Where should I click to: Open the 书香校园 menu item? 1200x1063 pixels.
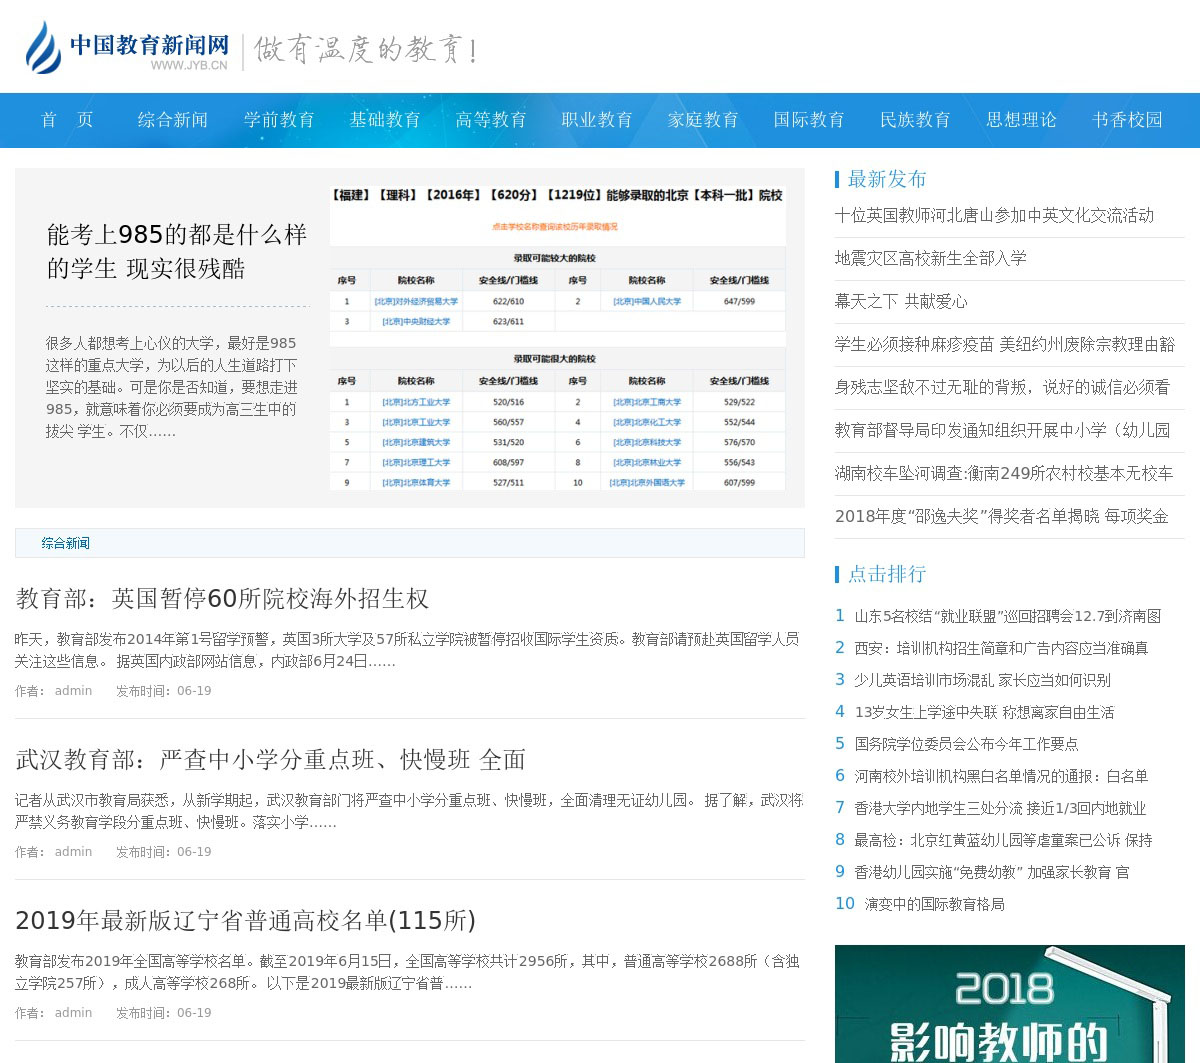1127,120
